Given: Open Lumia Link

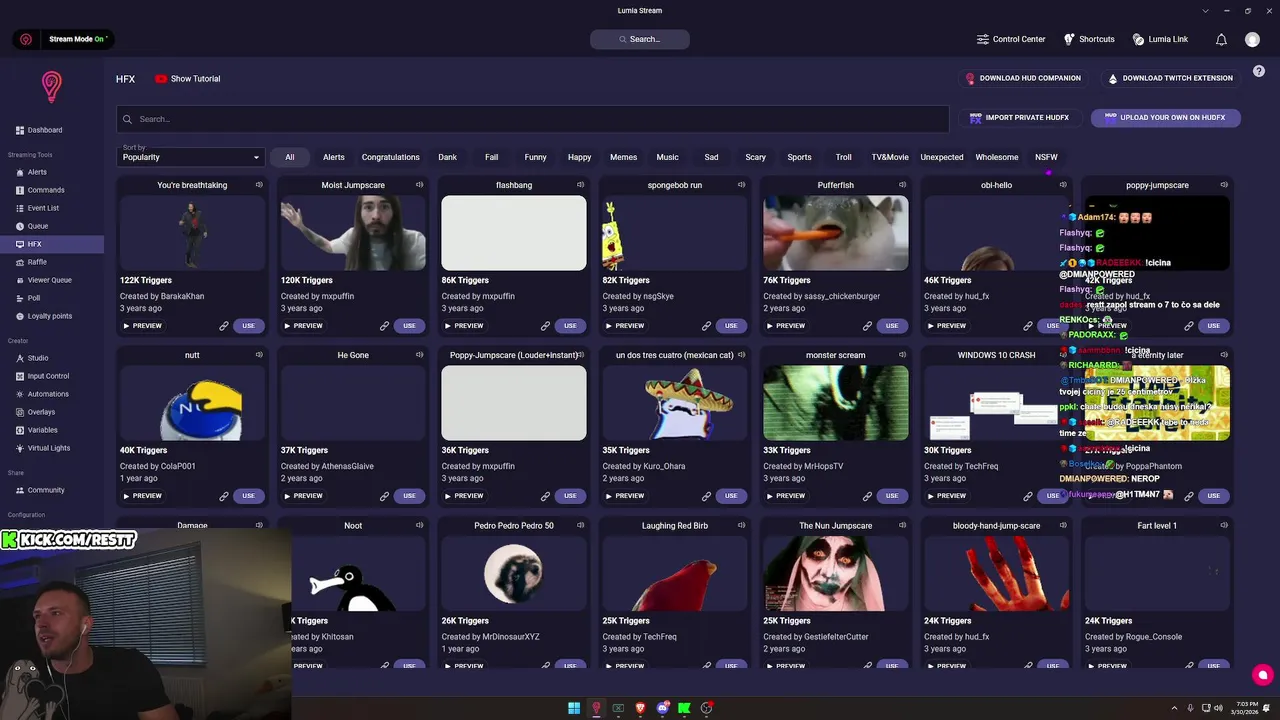Looking at the screenshot, I should click(x=1160, y=39).
